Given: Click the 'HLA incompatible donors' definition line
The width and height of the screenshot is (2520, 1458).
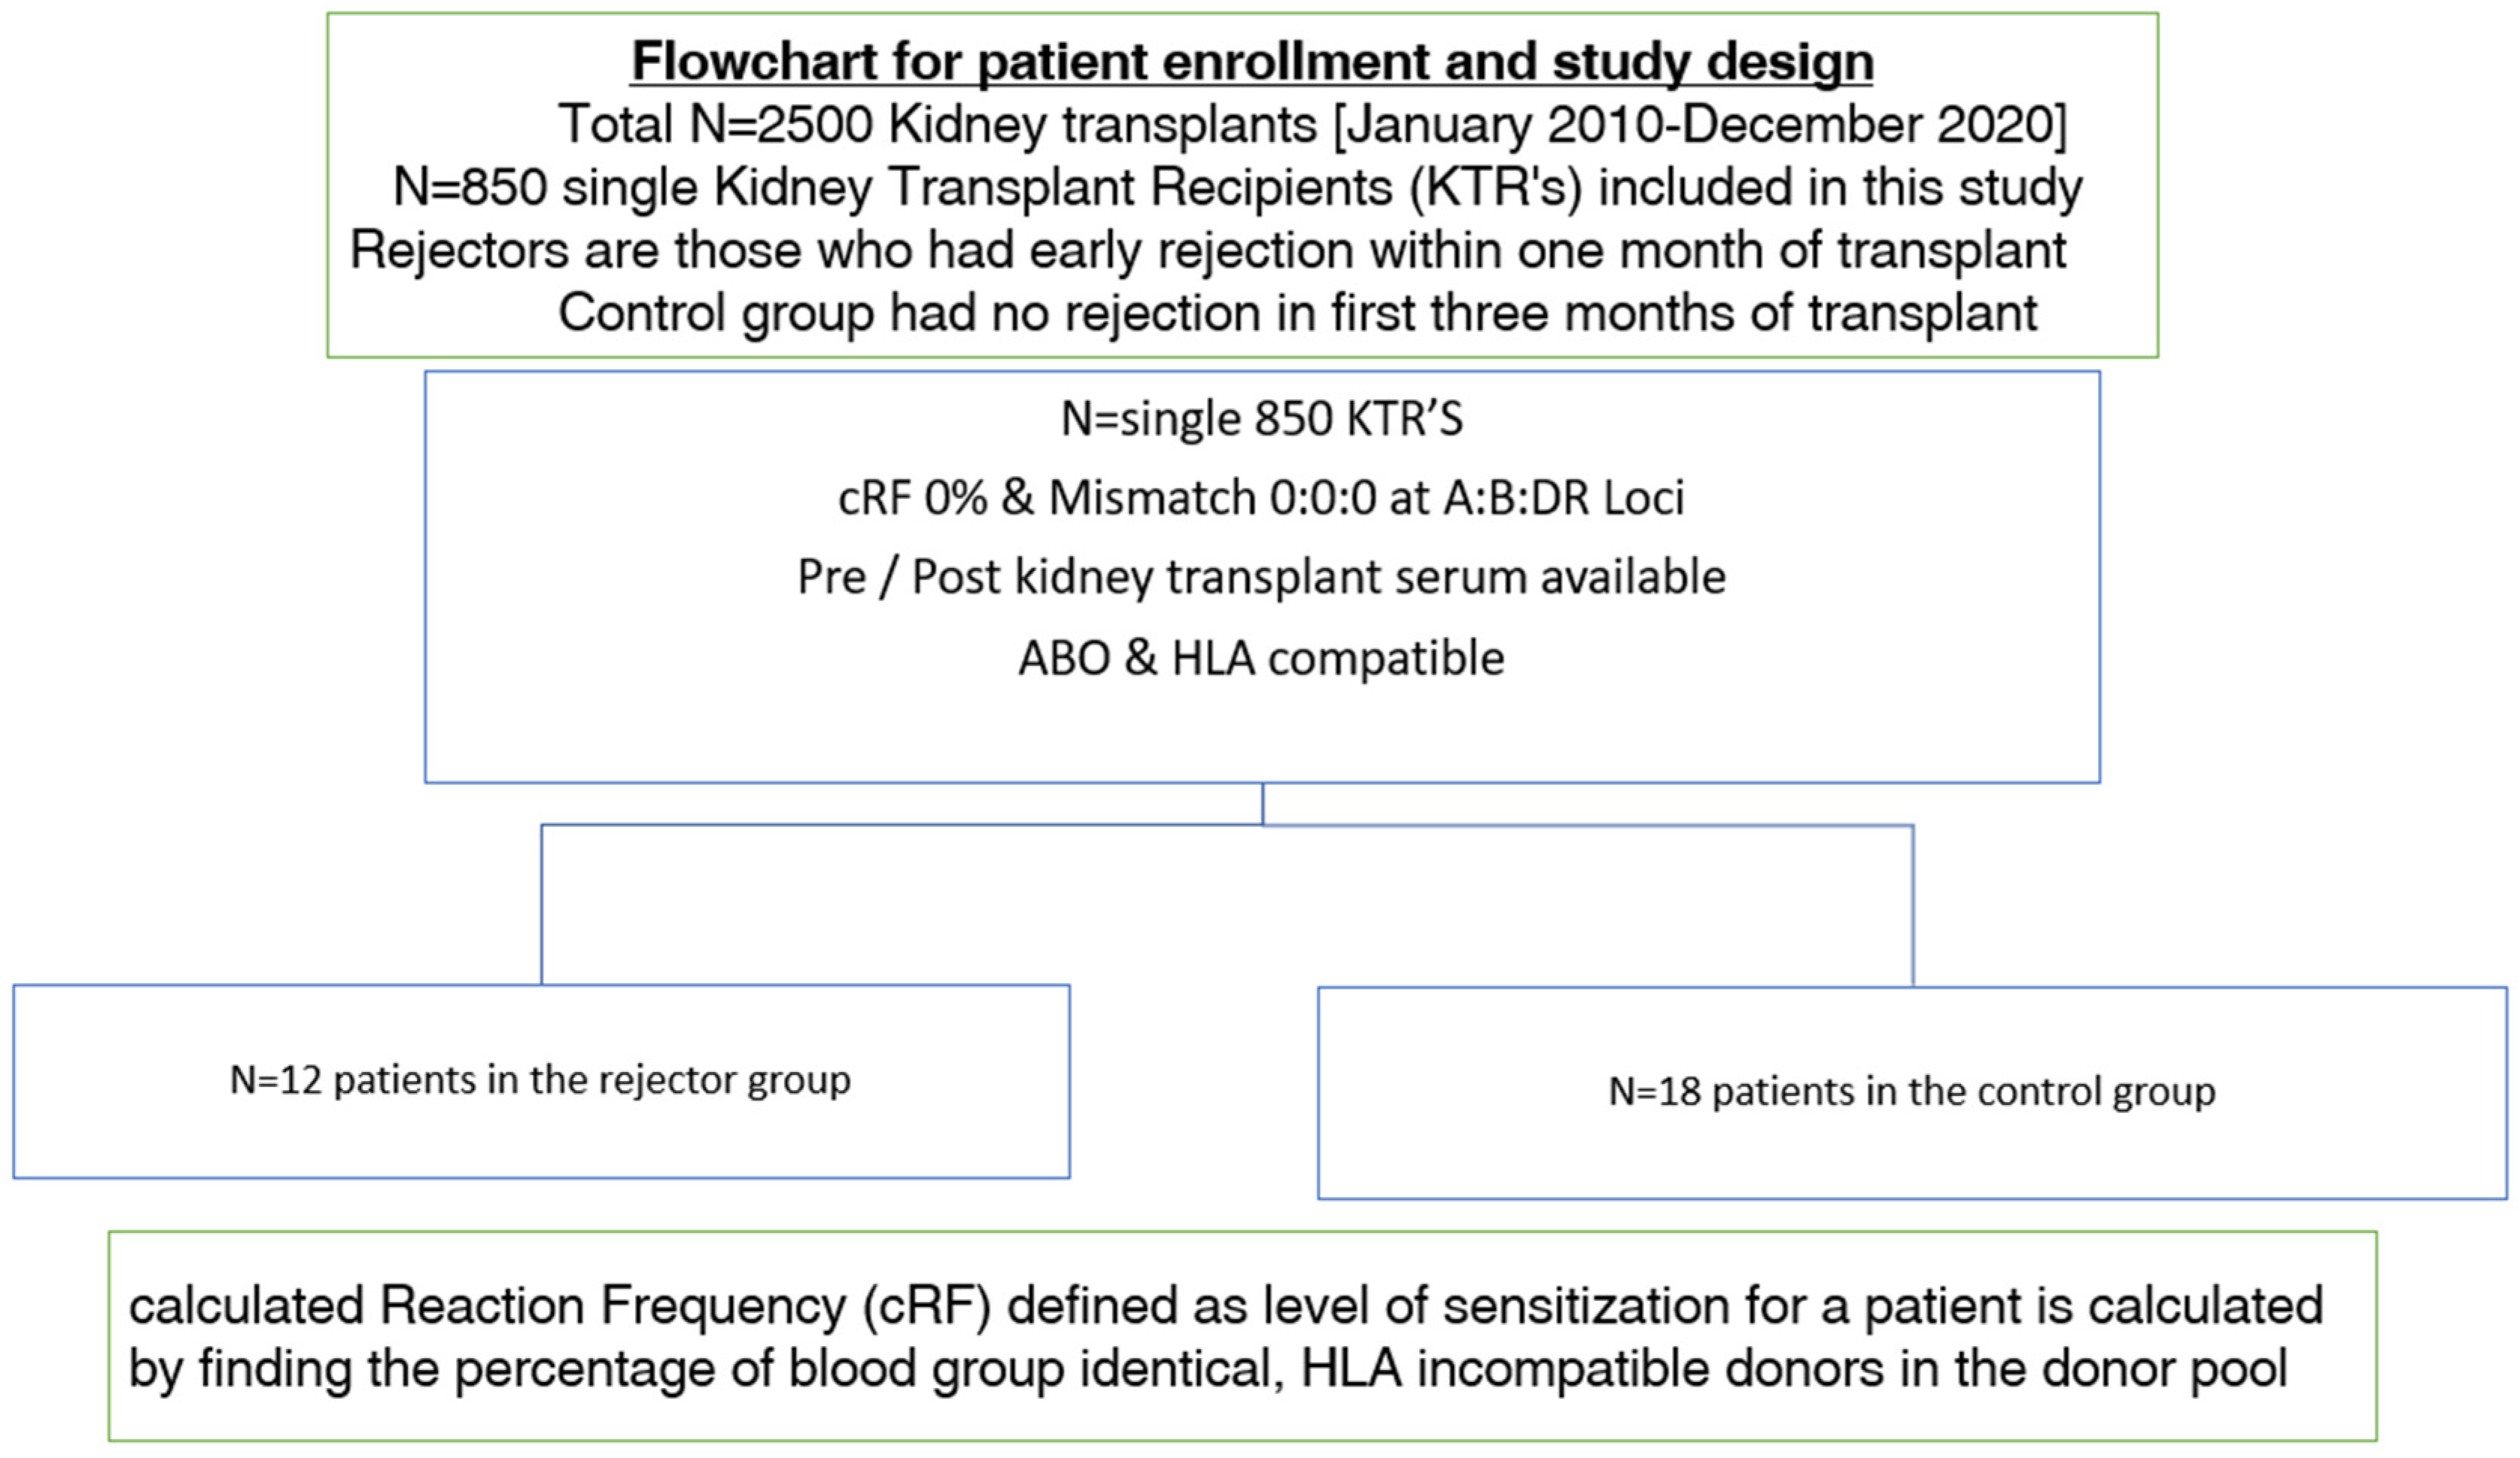Looking at the screenshot, I should [x=1208, y=1369].
